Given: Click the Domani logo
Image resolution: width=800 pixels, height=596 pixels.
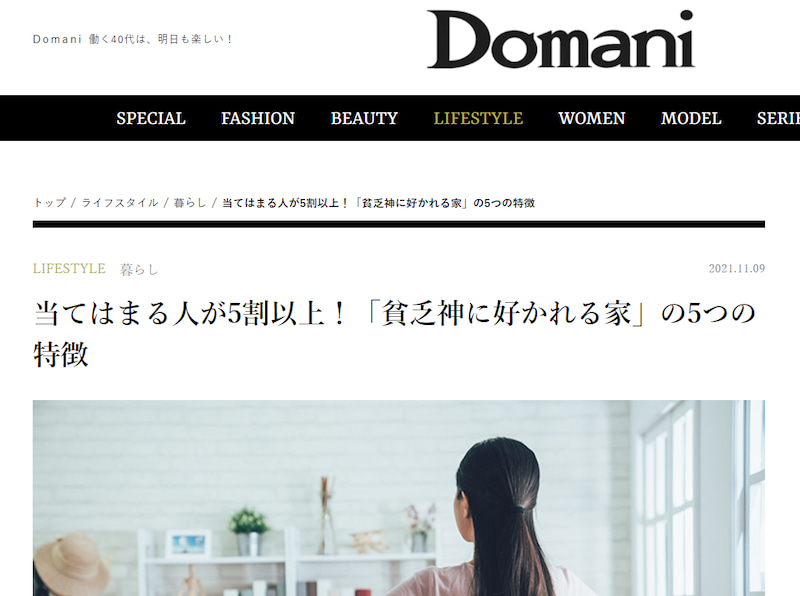Looking at the screenshot, I should coord(560,39).
